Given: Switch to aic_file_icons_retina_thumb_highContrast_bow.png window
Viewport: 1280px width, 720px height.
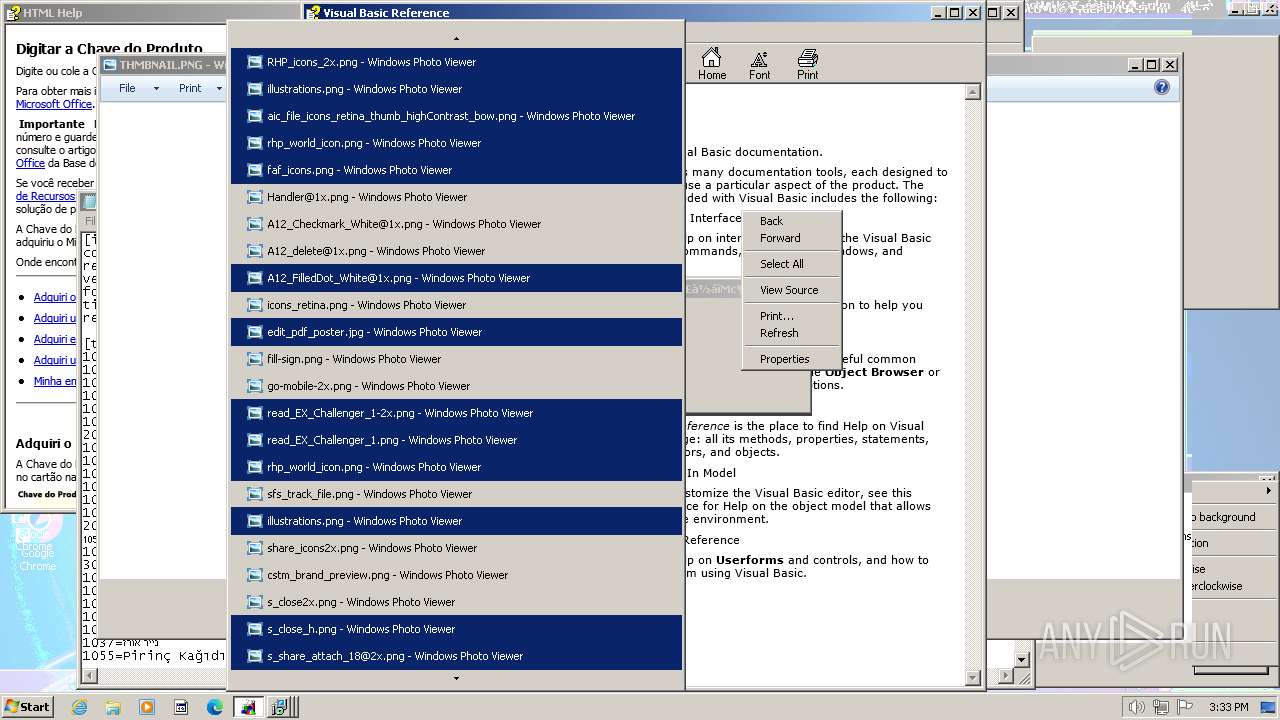Looking at the screenshot, I should [456, 116].
